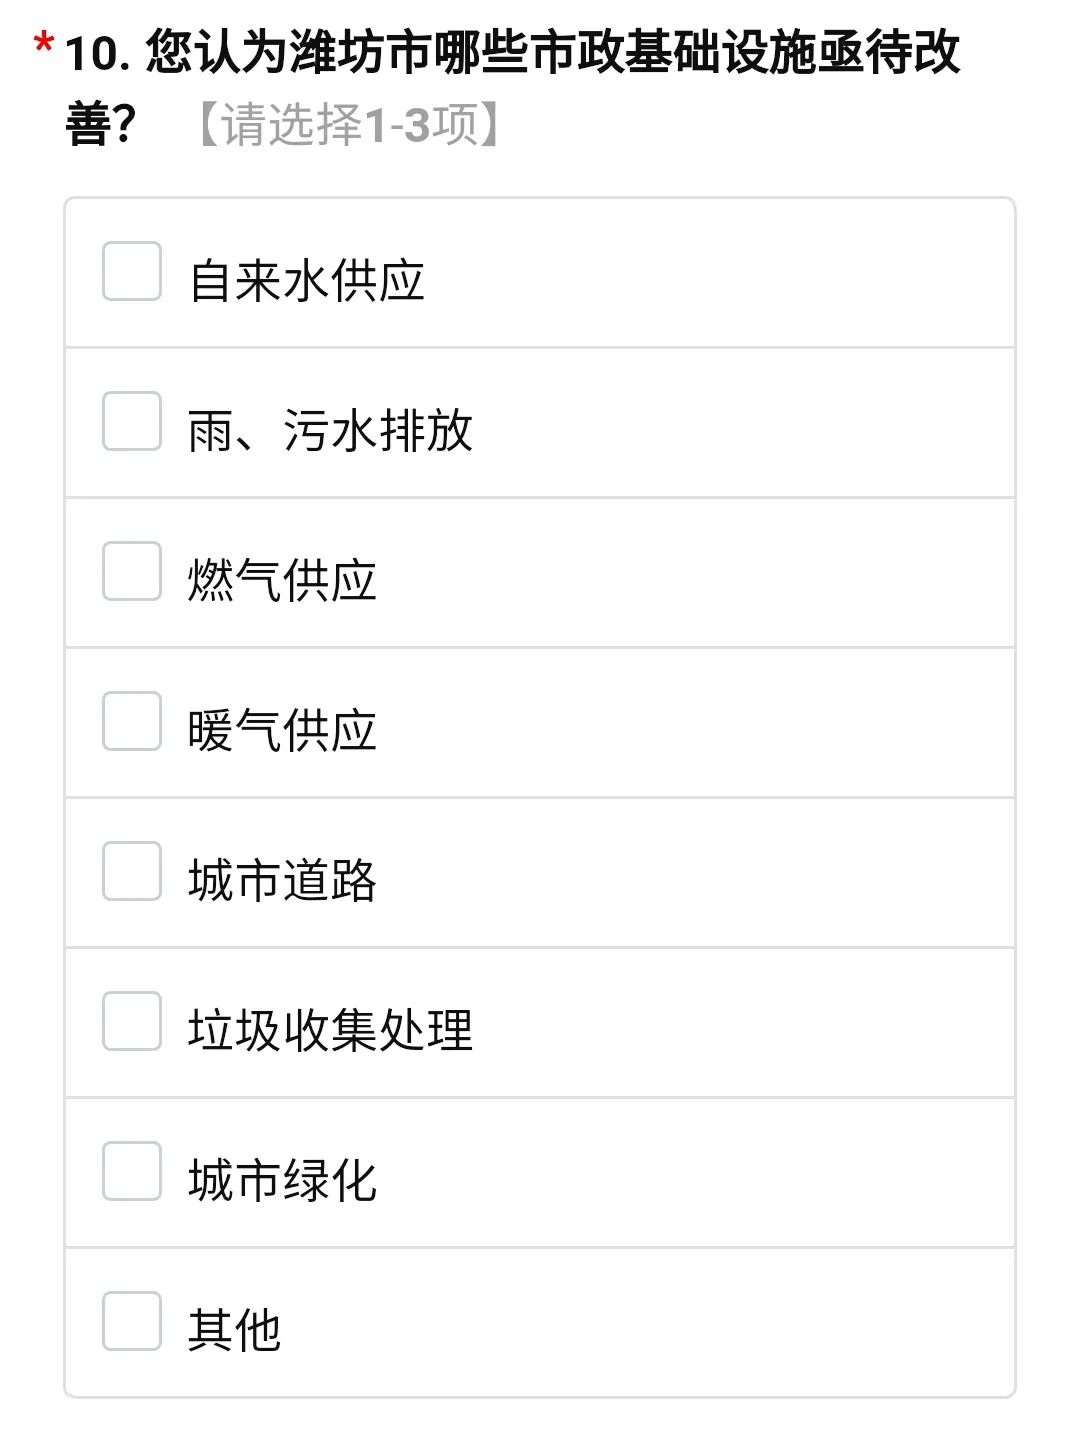
Task: Toggle the 垃圾收集处理 checkbox
Action: pyautogui.click(x=132, y=1021)
